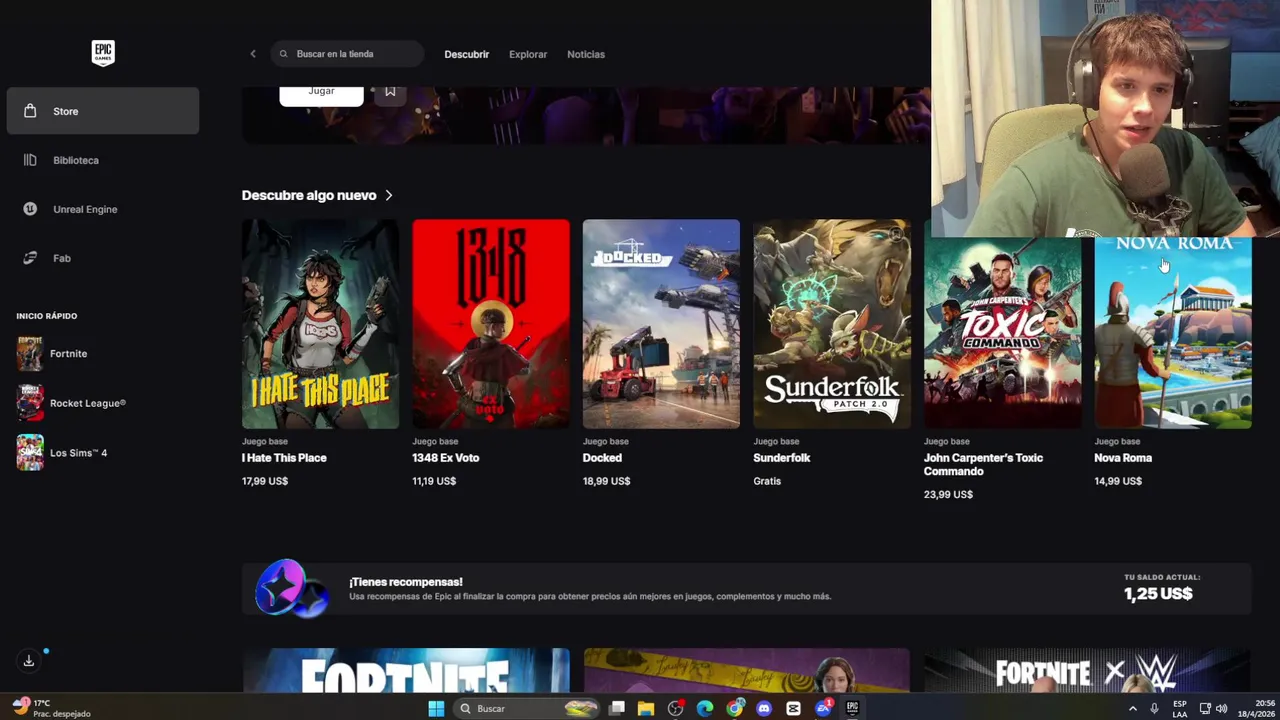Open the EA app from the taskbar

click(x=823, y=709)
